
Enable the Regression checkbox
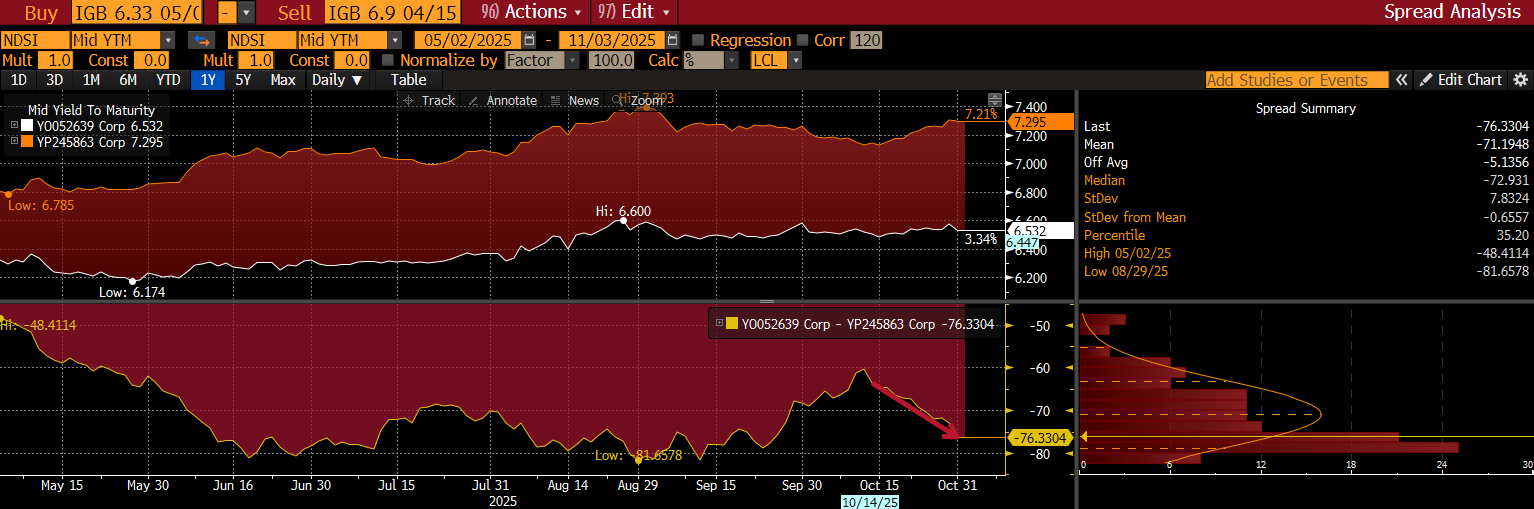(x=698, y=40)
